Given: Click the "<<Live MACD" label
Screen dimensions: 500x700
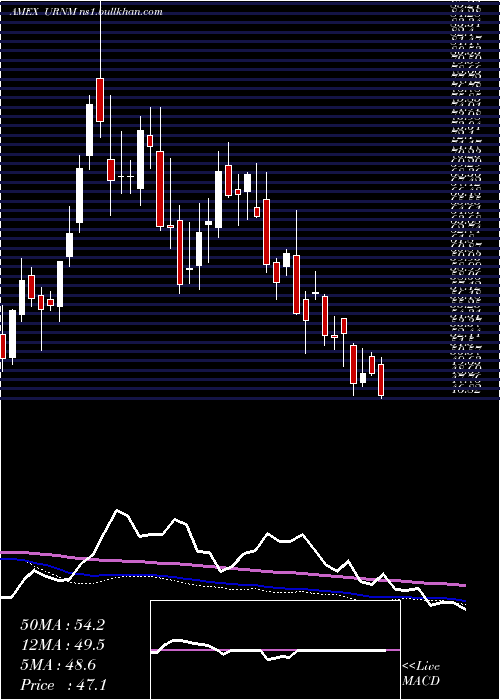Looking at the screenshot, I should point(421,674).
